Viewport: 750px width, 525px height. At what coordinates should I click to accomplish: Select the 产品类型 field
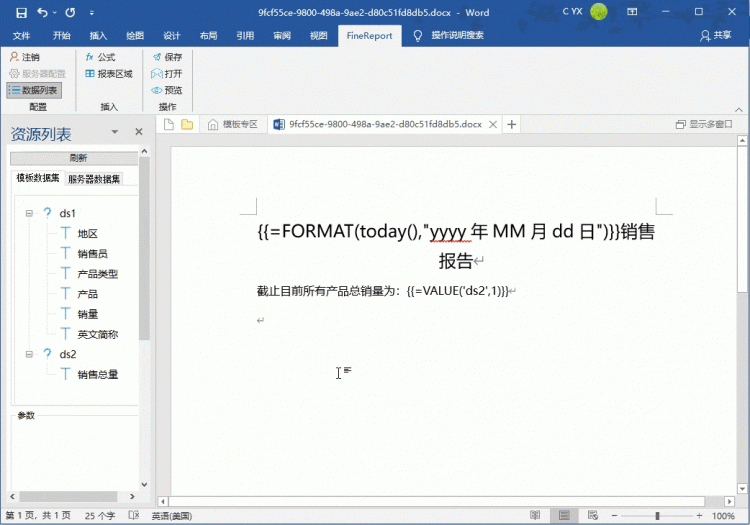tap(98, 273)
